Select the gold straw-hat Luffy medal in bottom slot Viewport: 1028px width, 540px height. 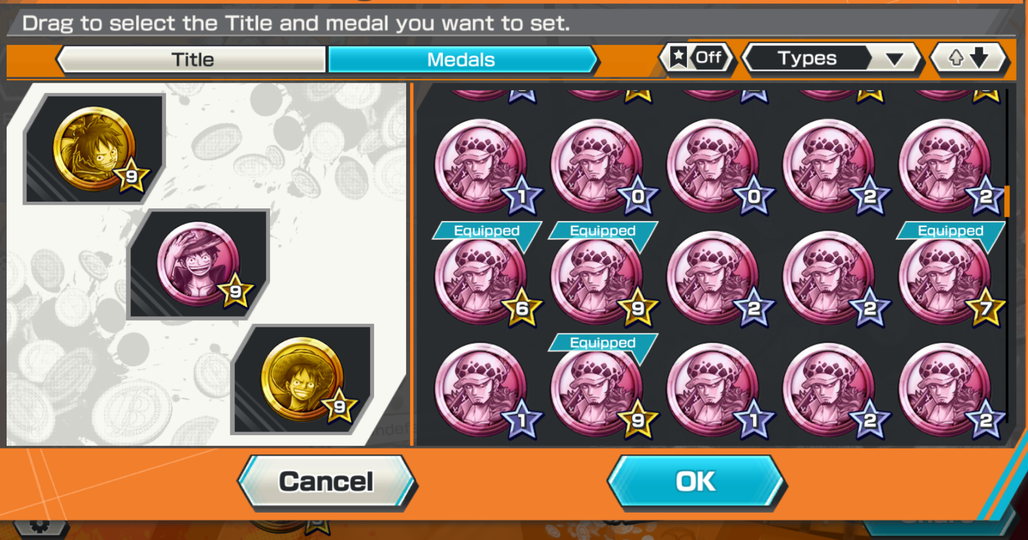[302, 379]
